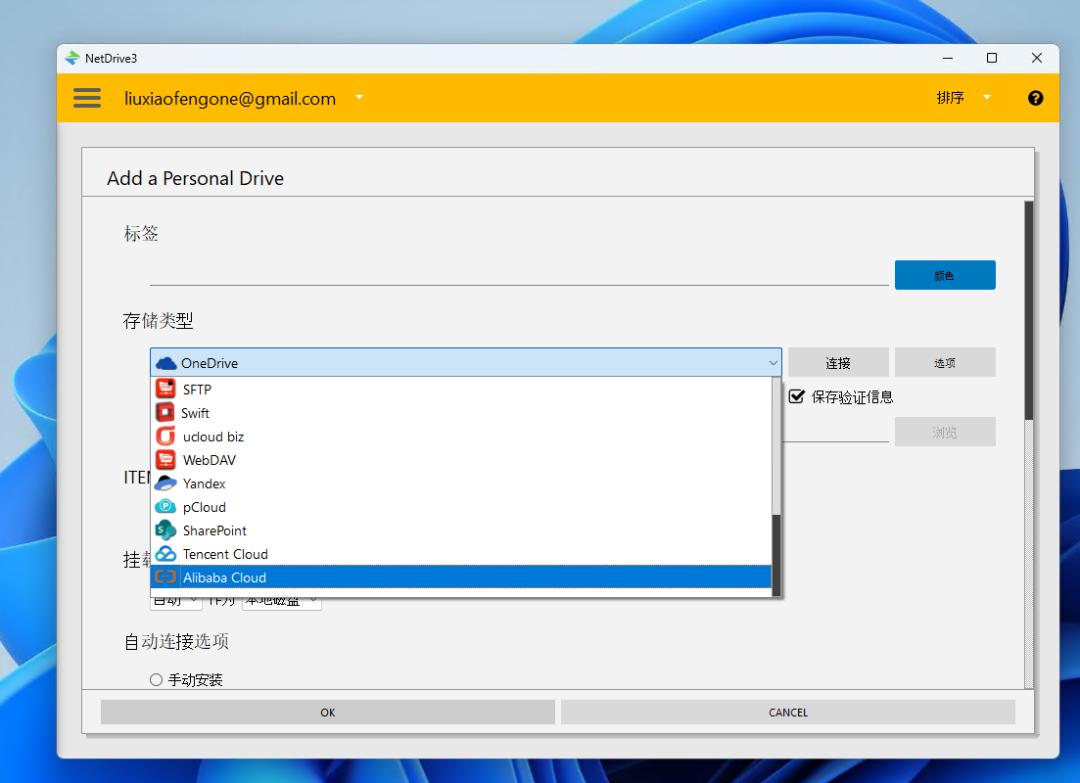Open the 排序 sort dropdown
The height and width of the screenshot is (783, 1080).
click(963, 98)
